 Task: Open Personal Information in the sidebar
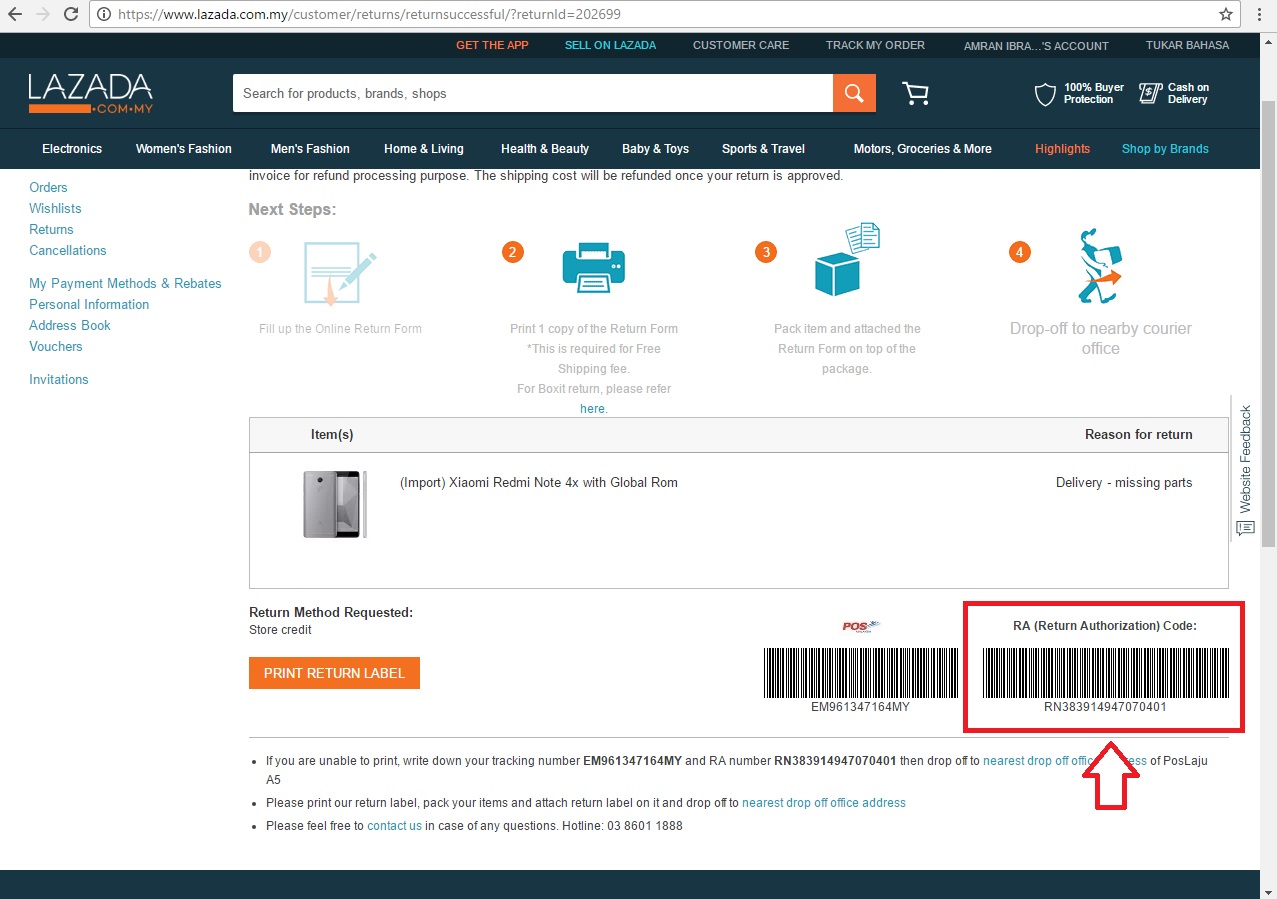[89, 304]
